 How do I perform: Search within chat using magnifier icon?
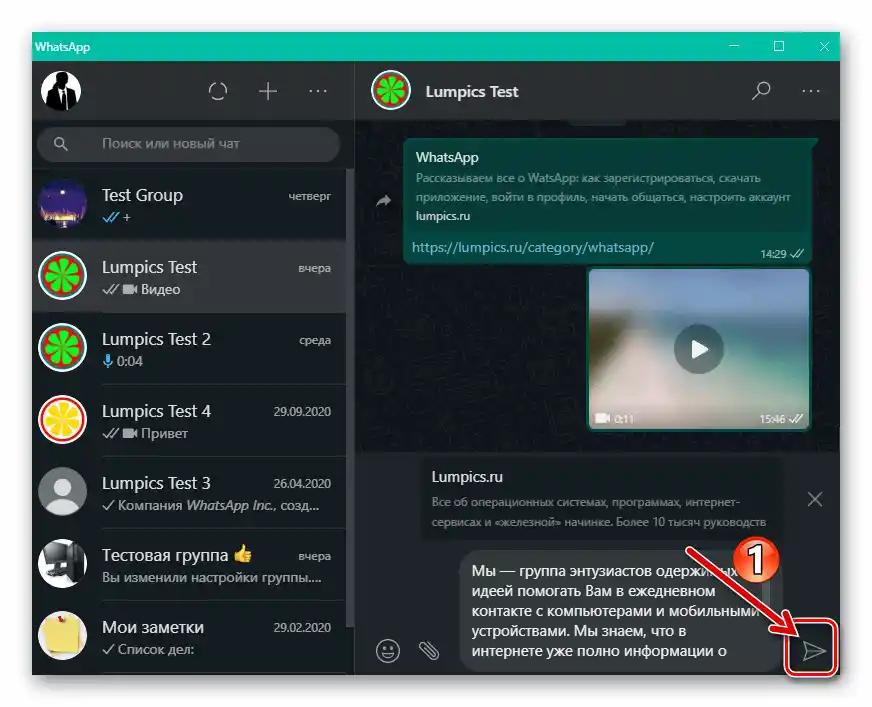[x=761, y=91]
